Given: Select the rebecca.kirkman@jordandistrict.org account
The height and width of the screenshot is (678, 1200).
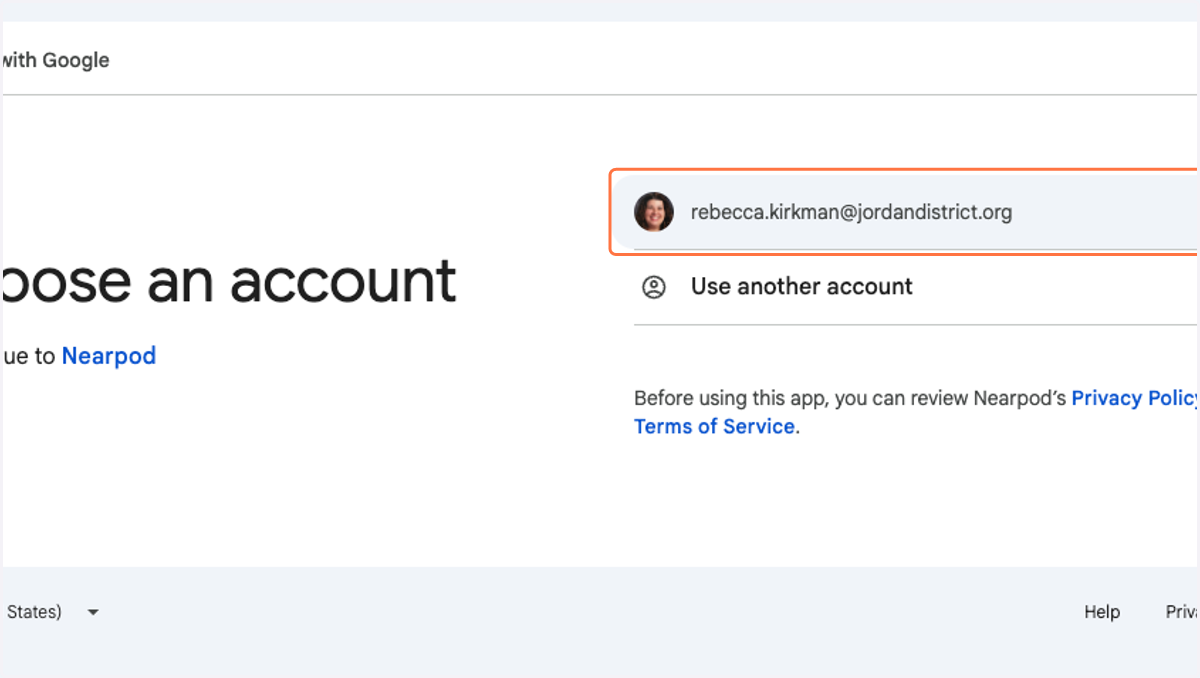Looking at the screenshot, I should tap(905, 212).
